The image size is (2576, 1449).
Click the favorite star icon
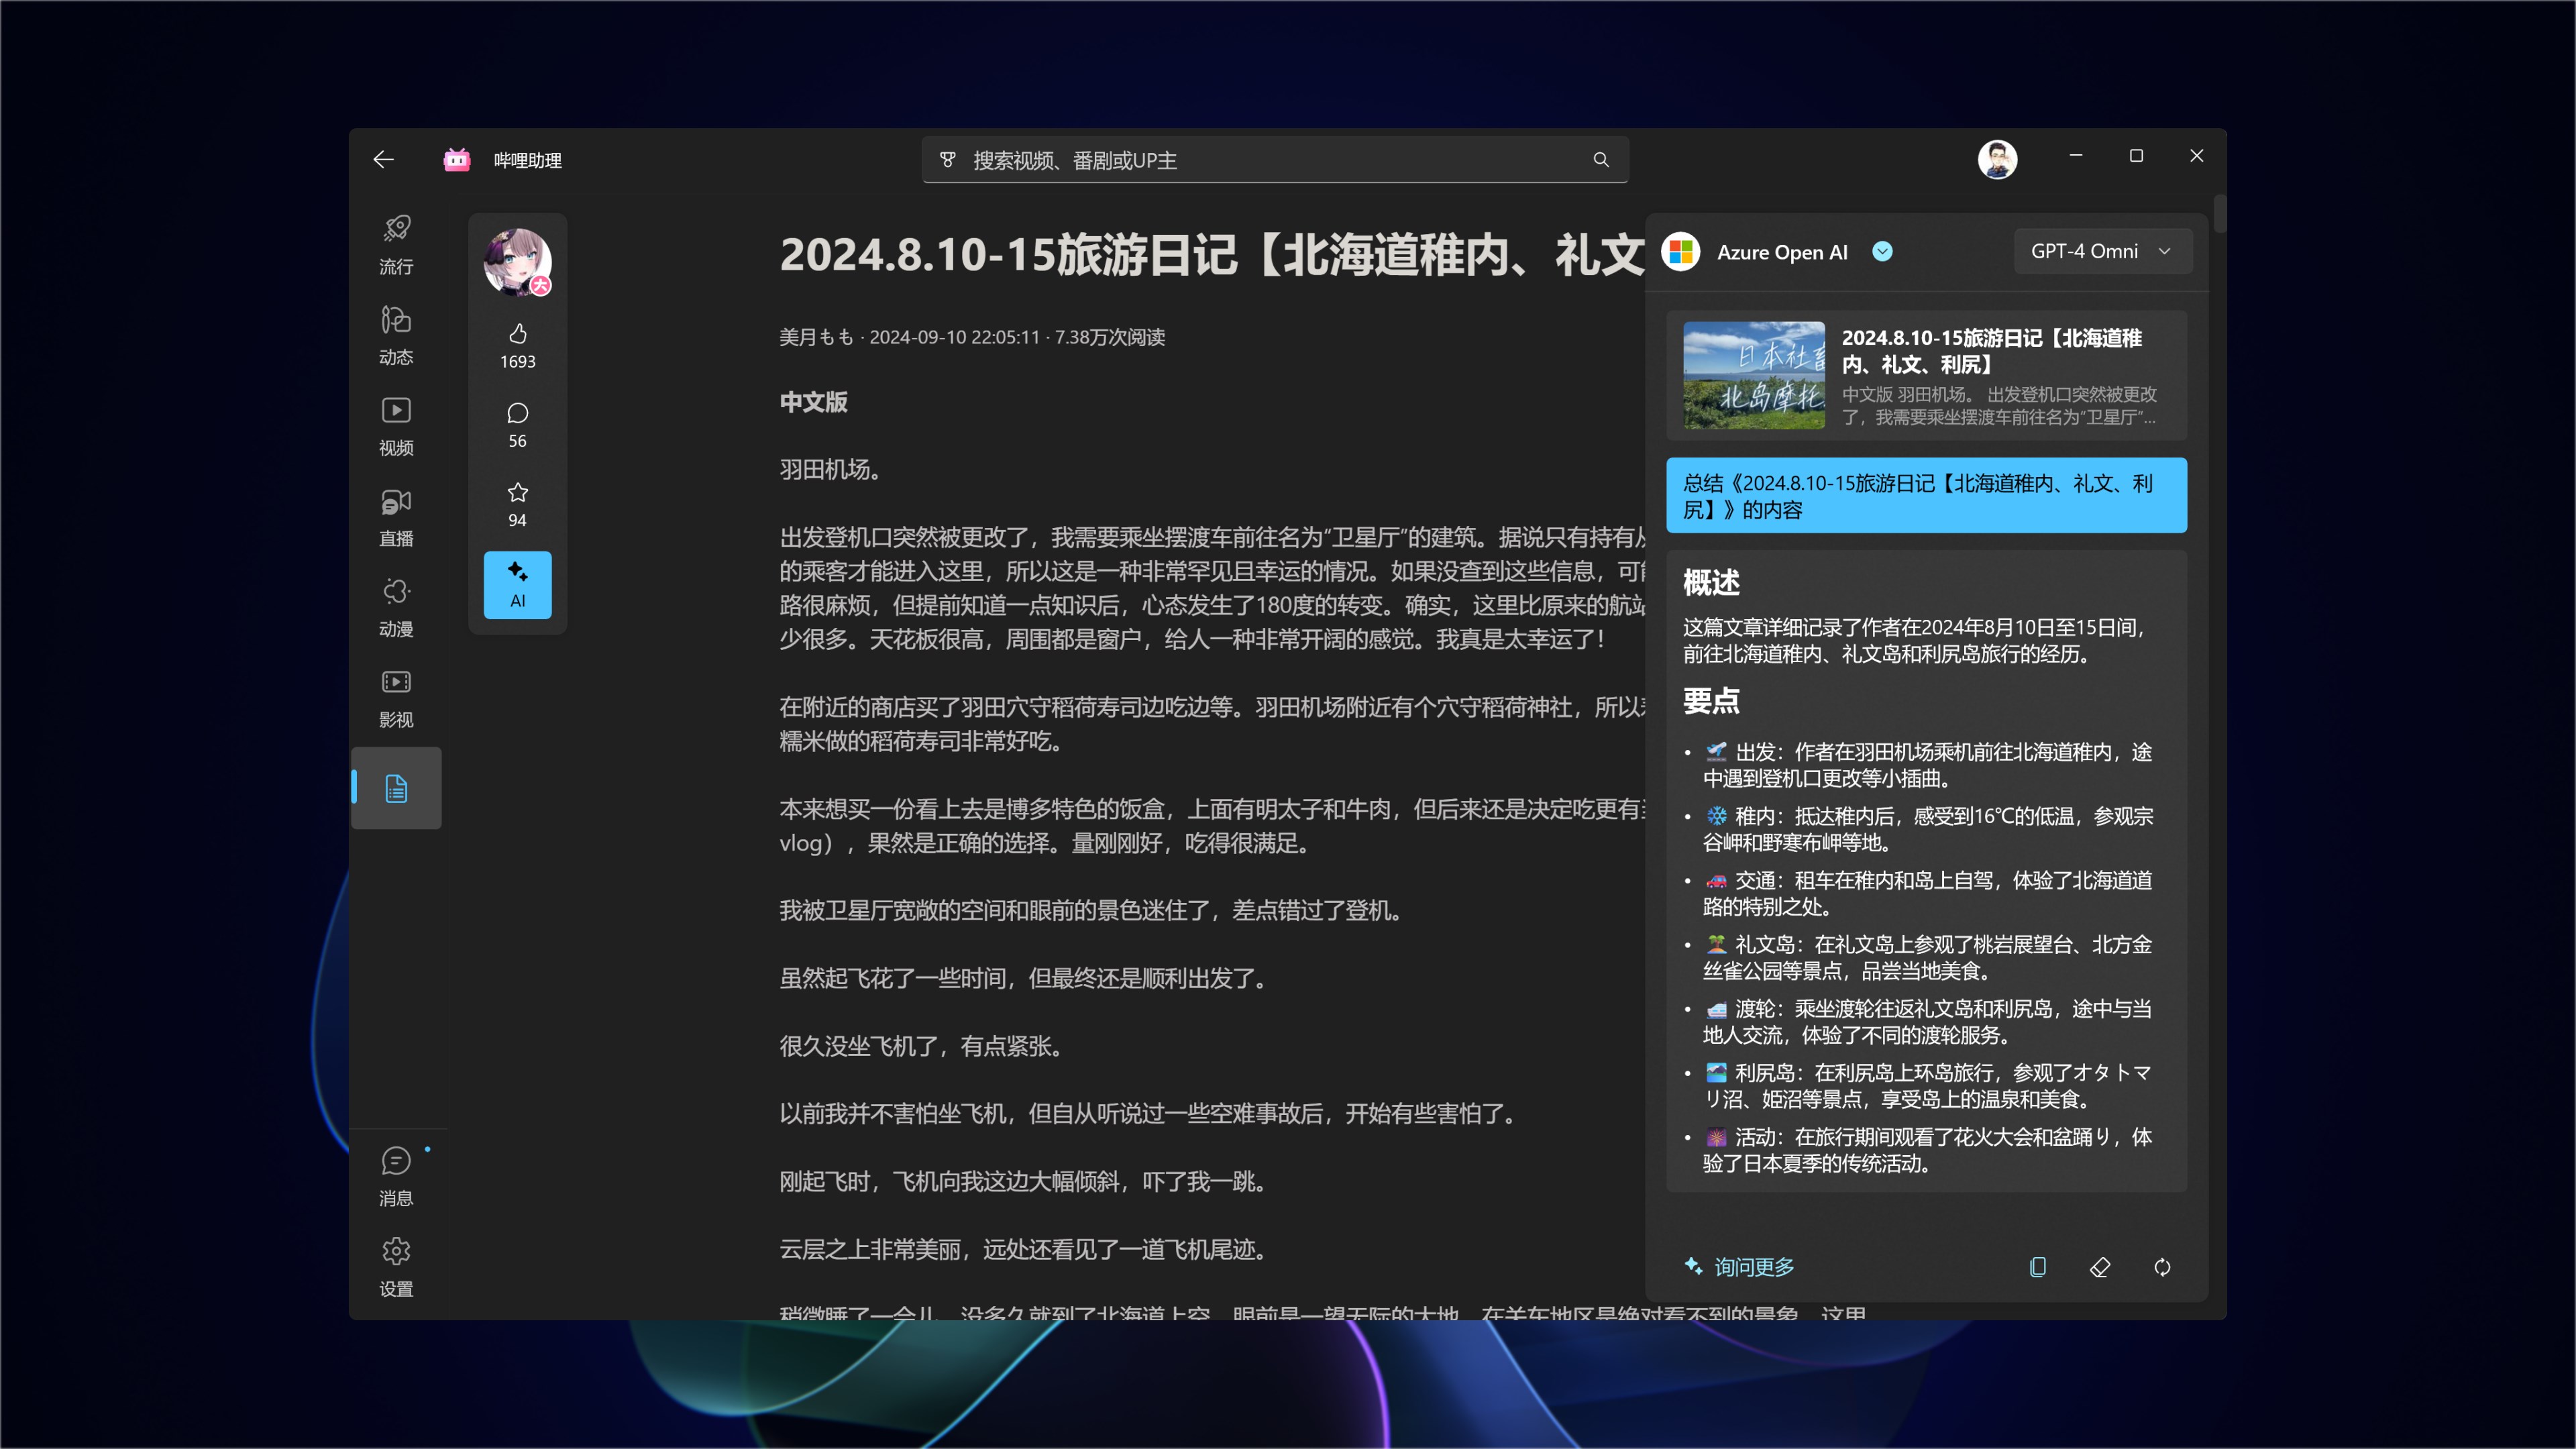tap(517, 492)
